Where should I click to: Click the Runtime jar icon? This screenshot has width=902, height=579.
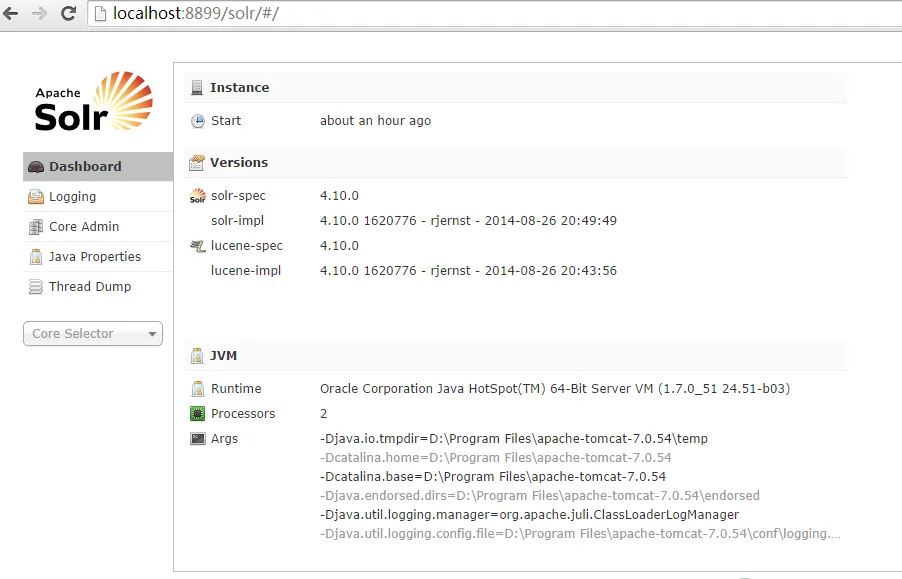coord(197,389)
